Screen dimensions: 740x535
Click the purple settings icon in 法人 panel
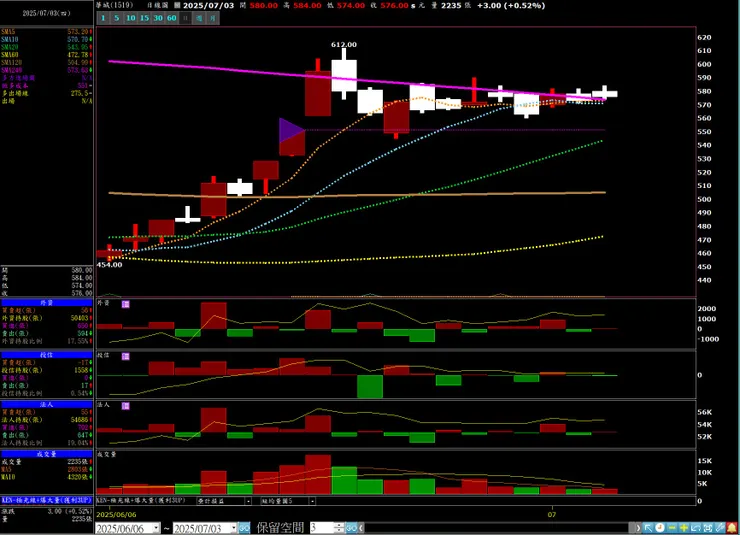[126, 406]
